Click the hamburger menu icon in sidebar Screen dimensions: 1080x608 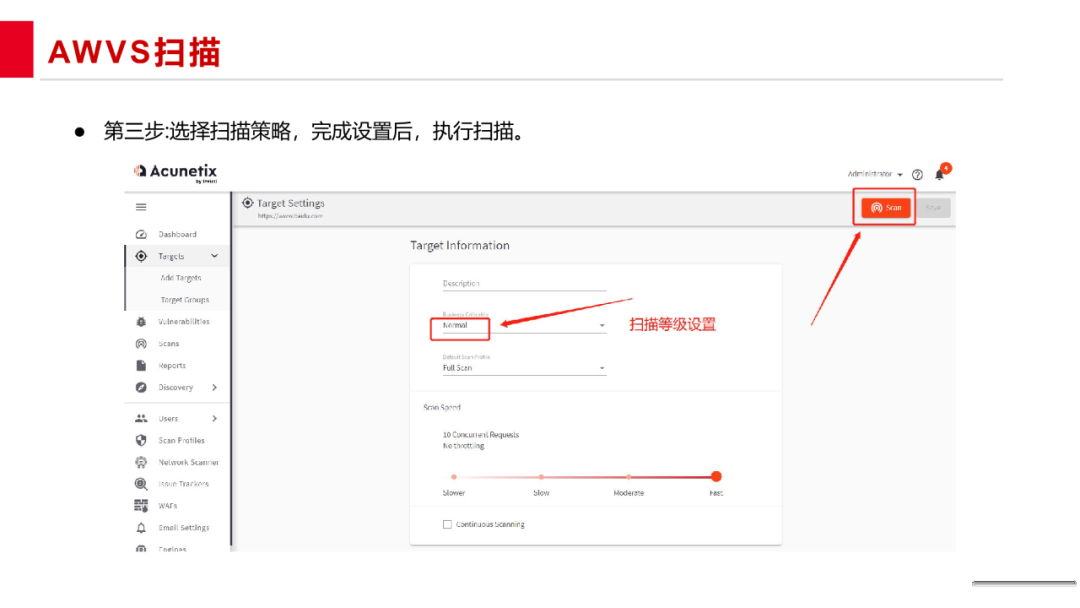[x=141, y=207]
